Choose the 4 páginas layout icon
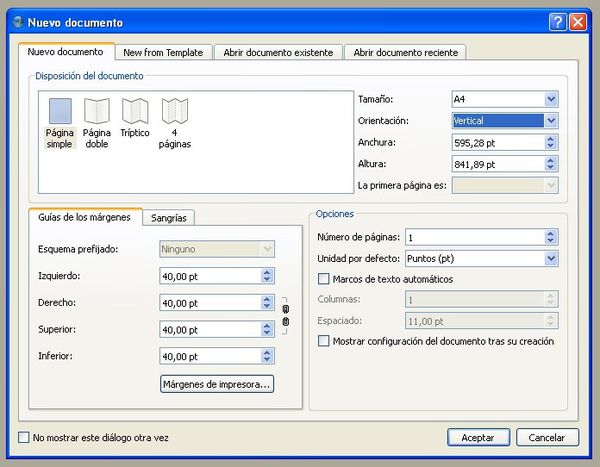Viewport: 600px width, 467px height. (175, 111)
